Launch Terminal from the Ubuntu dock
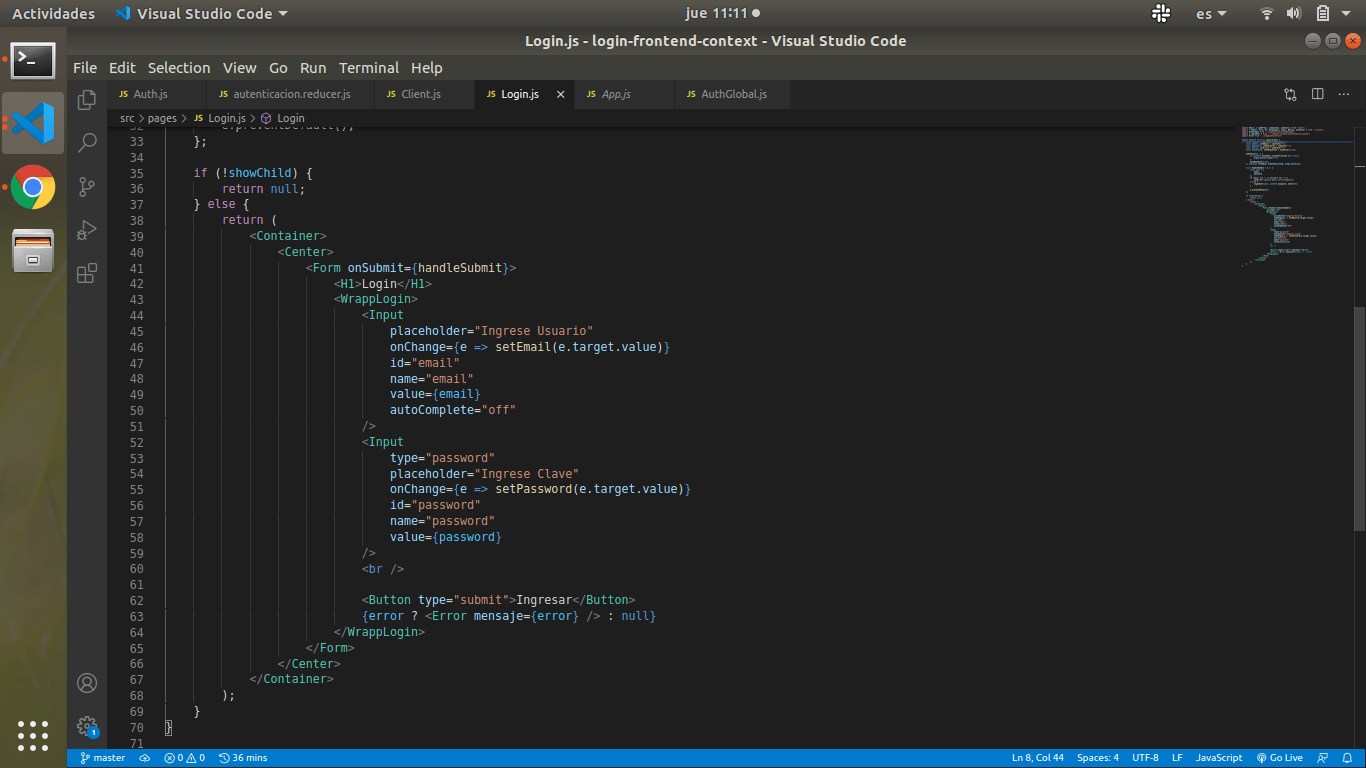1366x768 pixels. coord(33,60)
